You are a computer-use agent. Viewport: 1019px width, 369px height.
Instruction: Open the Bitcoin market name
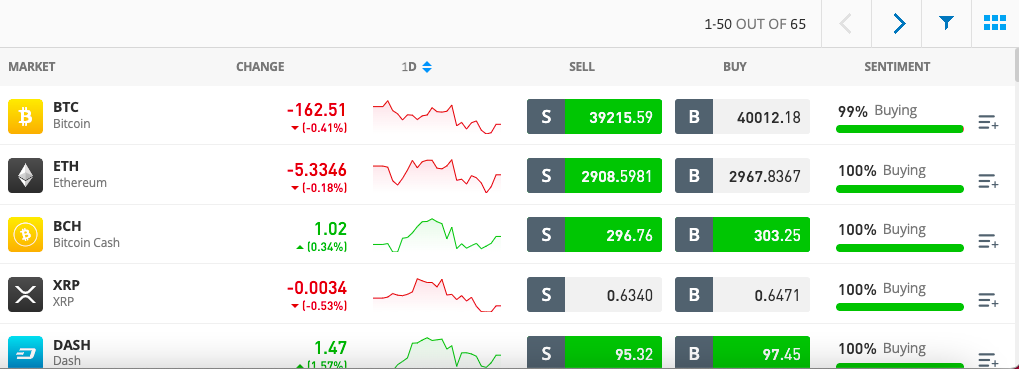[71, 123]
